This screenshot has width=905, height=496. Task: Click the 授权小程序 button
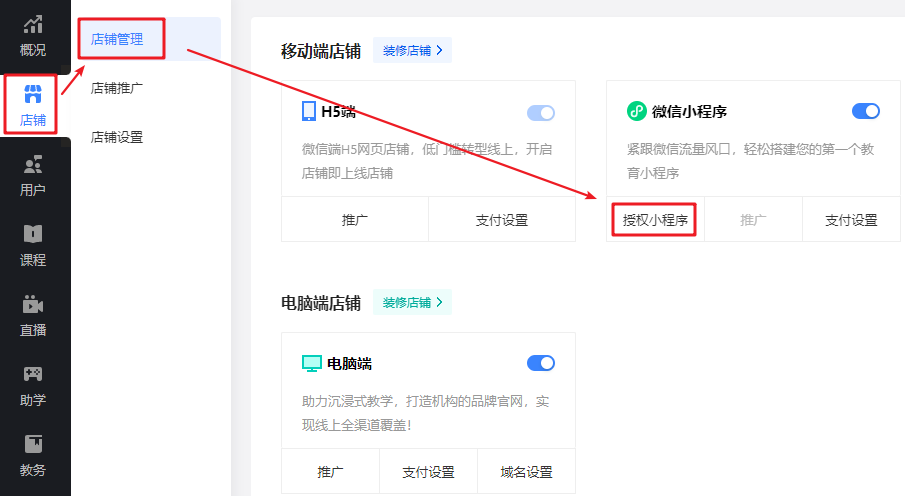pos(655,219)
